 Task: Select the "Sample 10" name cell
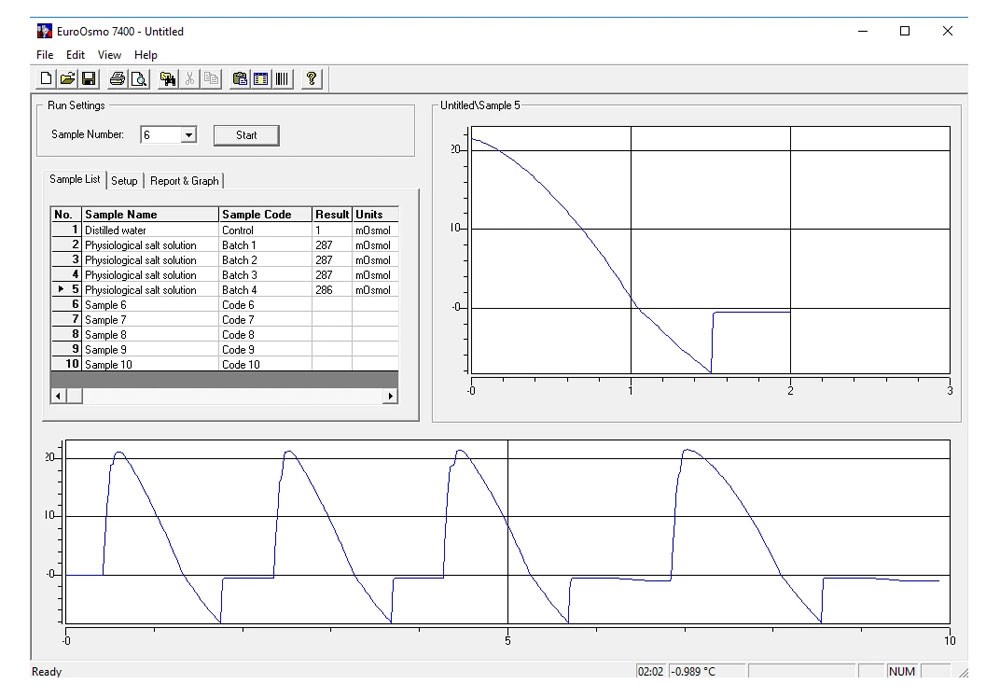pos(151,364)
